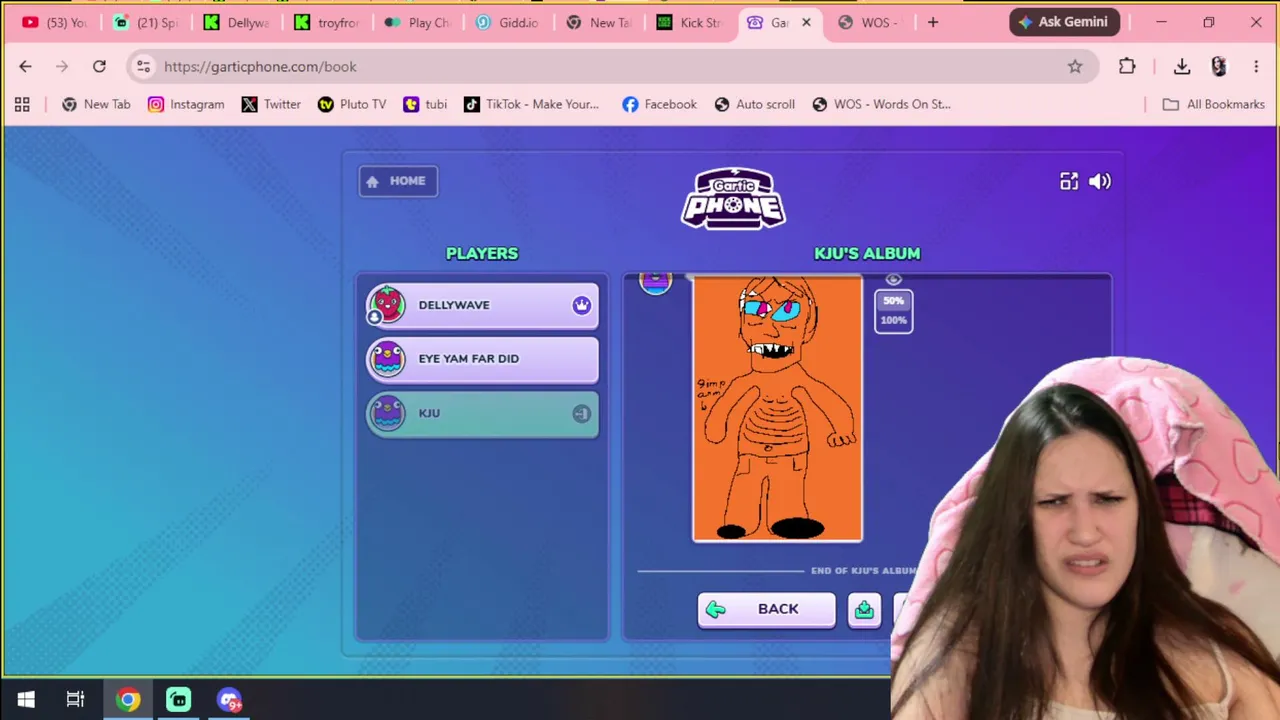Open the Windows Start menu
This screenshot has height=720, width=1280.
coord(26,699)
